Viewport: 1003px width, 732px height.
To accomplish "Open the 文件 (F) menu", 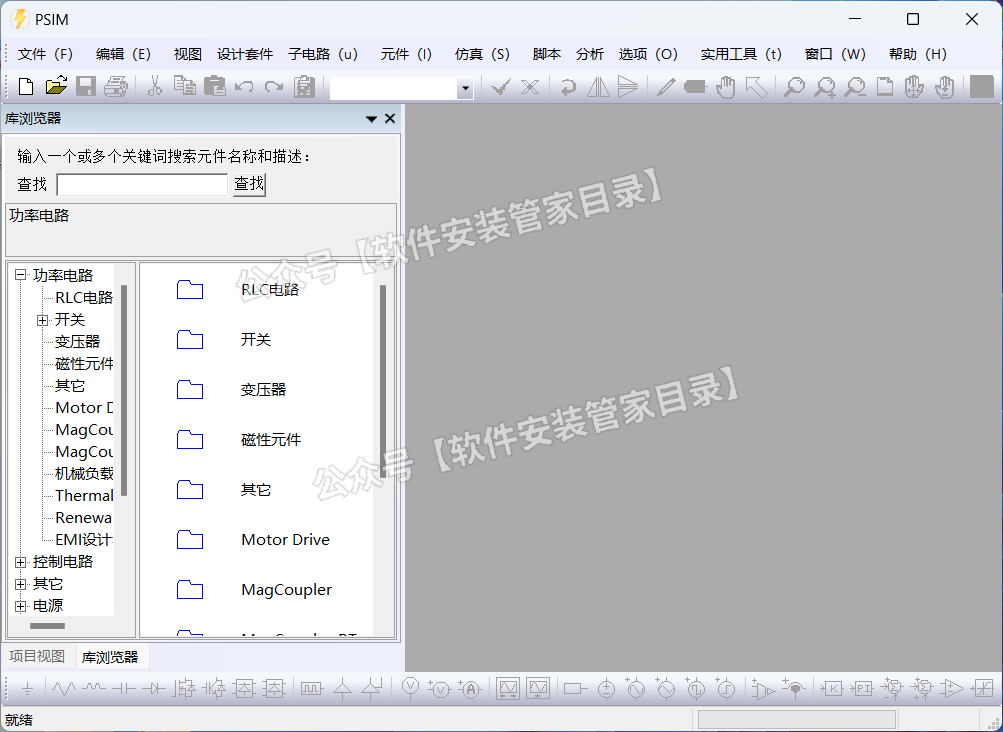I will [45, 54].
